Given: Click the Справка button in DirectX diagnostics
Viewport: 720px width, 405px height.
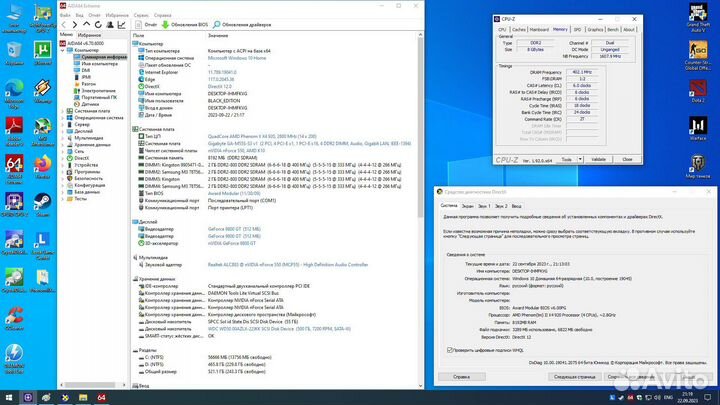Looking at the screenshot, I should [461, 377].
